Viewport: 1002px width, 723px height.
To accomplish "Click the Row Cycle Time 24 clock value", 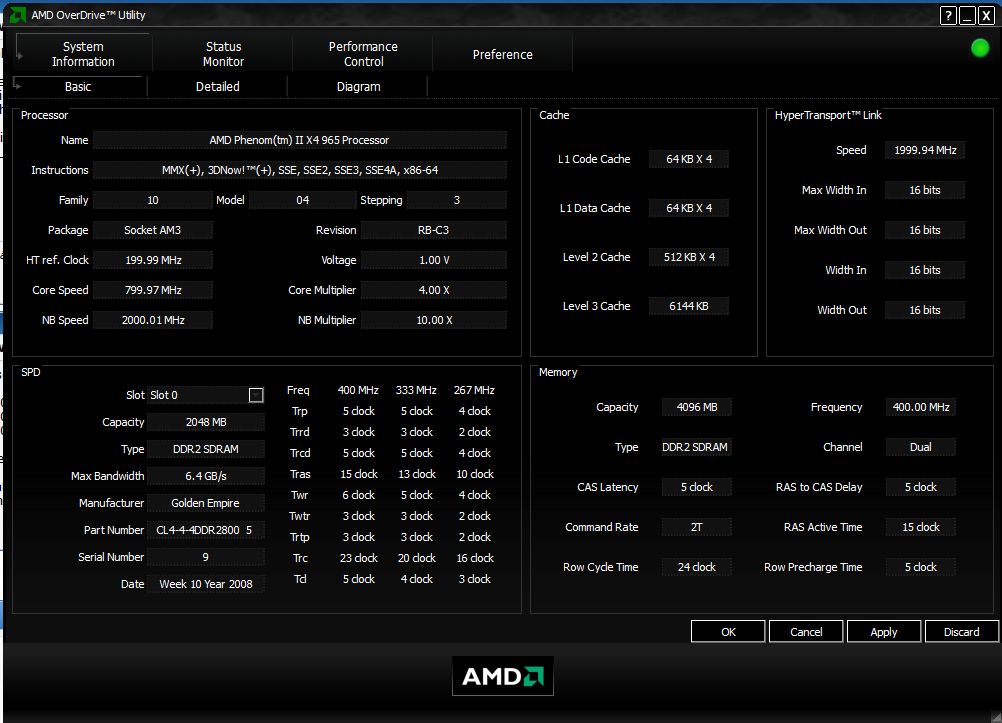I will tap(697, 567).
